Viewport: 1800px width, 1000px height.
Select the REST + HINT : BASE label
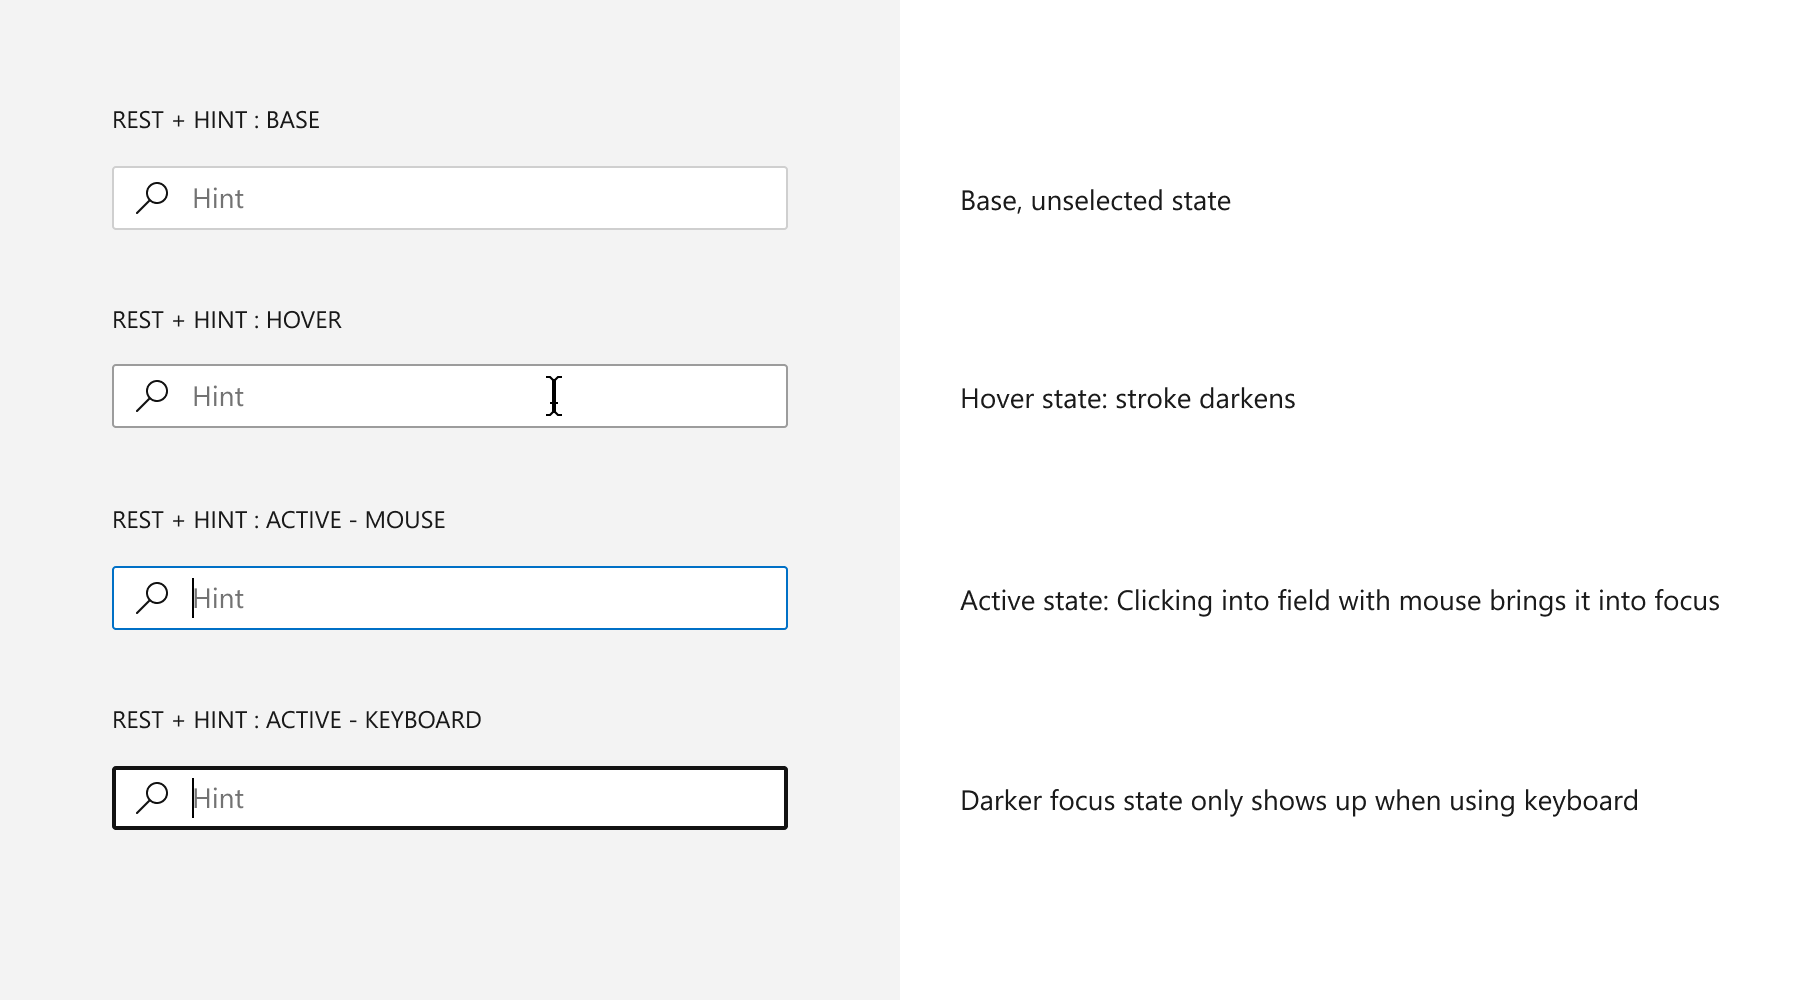pos(215,119)
